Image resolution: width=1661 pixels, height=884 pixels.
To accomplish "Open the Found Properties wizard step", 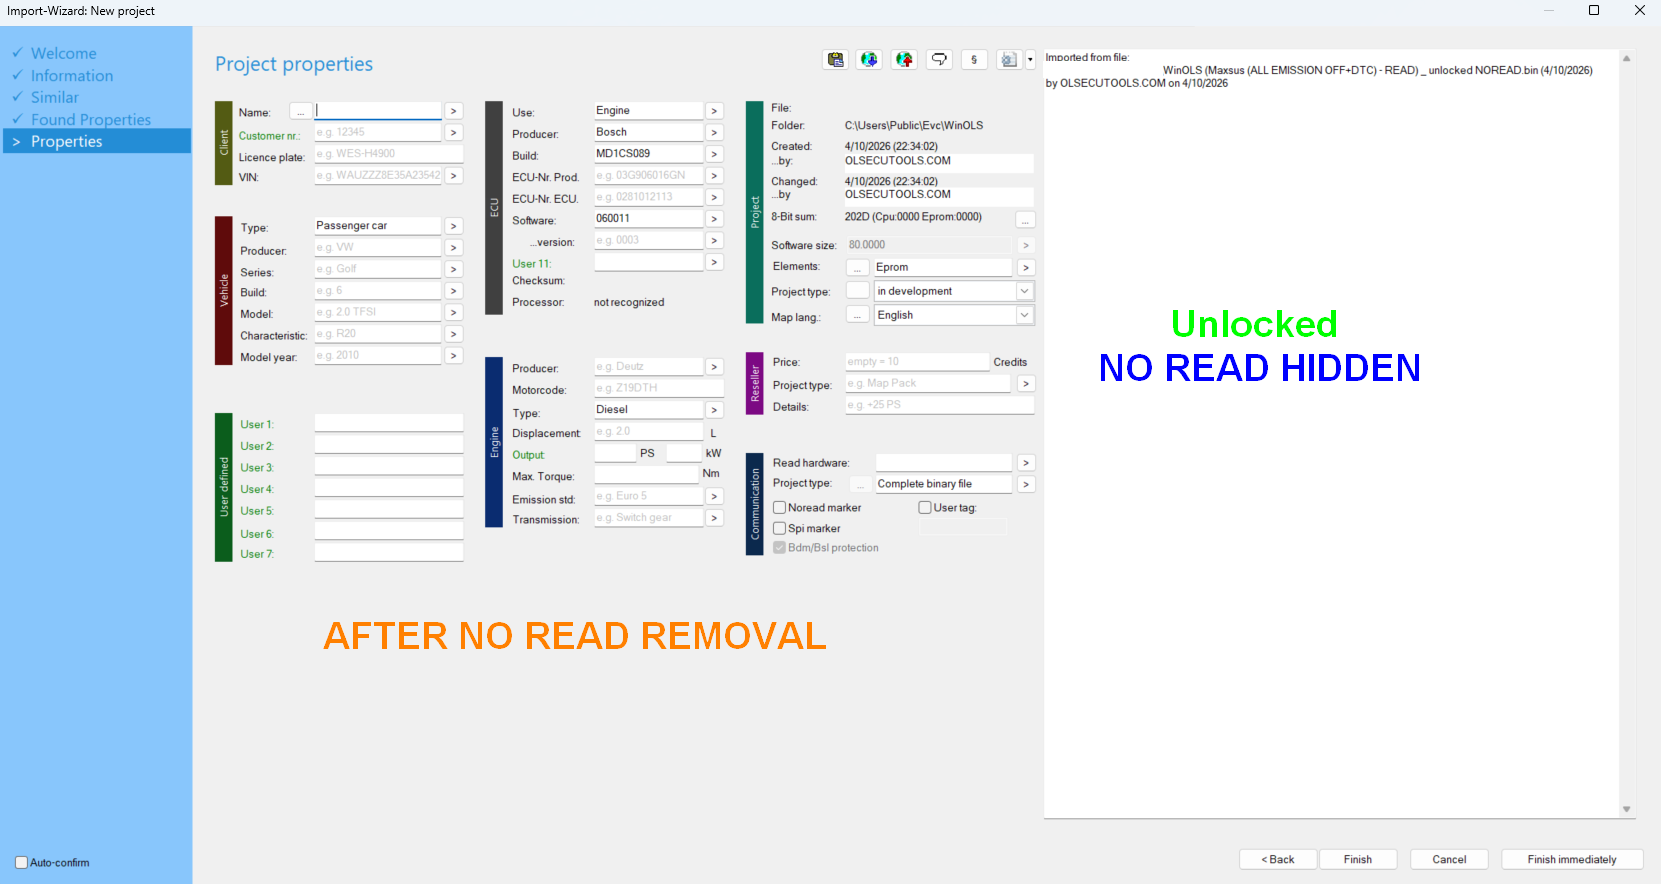I will [x=90, y=120].
